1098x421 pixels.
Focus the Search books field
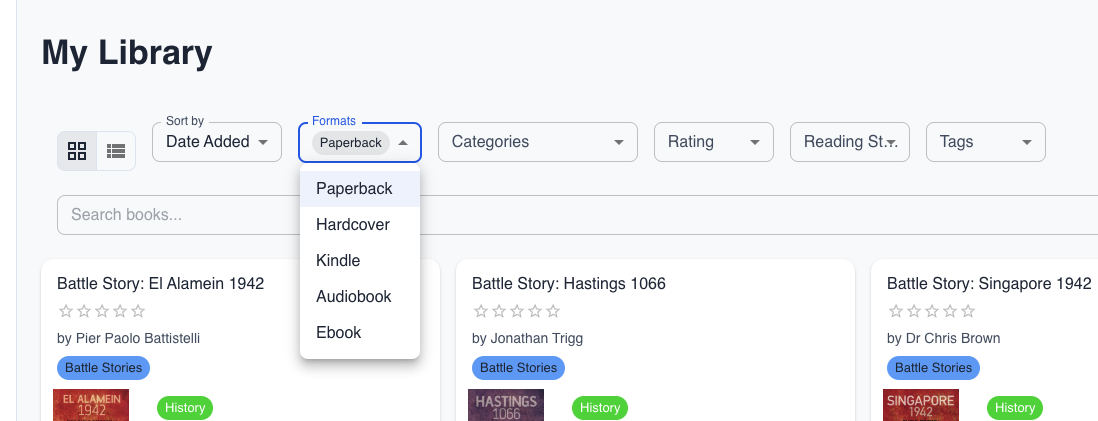click(577, 215)
